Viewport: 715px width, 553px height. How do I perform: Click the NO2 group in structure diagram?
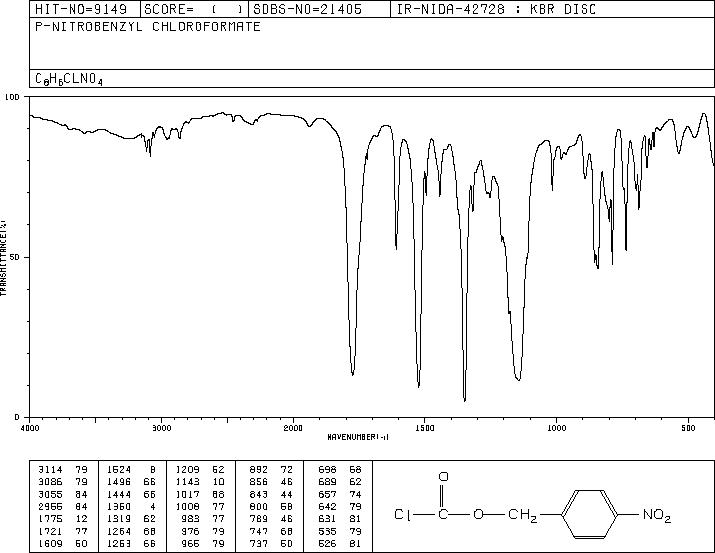(x=657, y=516)
